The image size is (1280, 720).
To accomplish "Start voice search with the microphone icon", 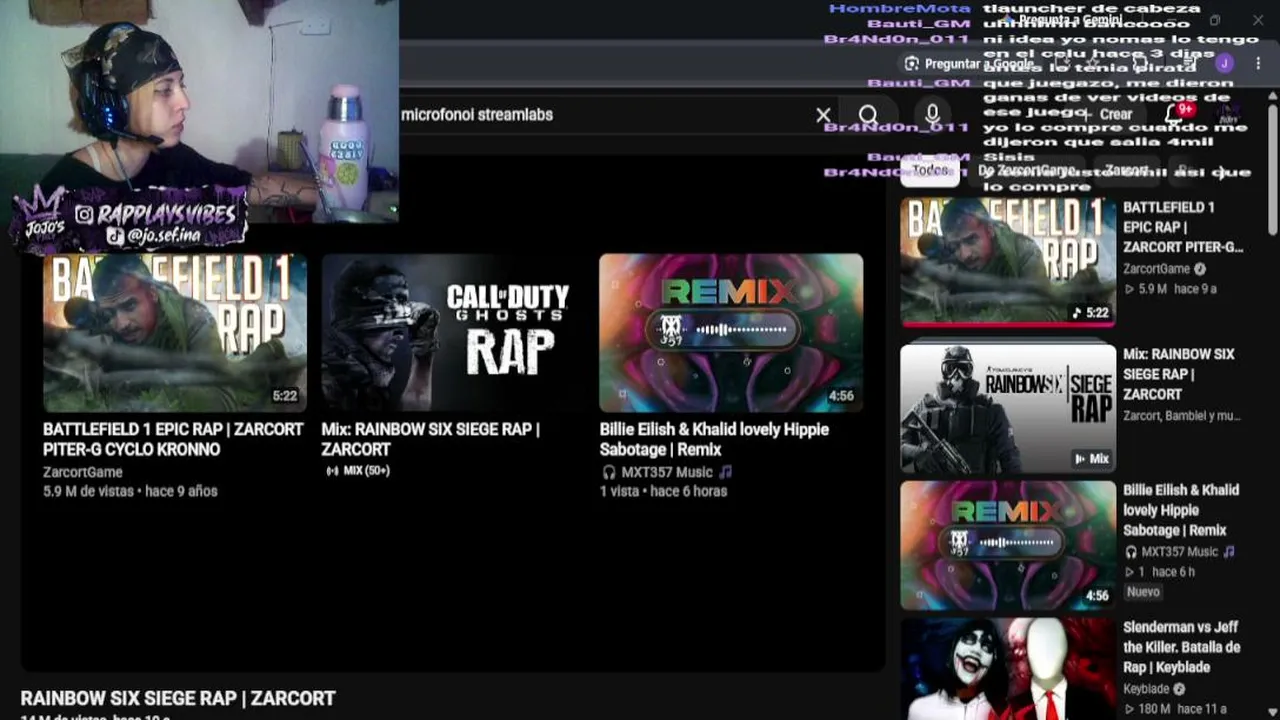I will (932, 115).
